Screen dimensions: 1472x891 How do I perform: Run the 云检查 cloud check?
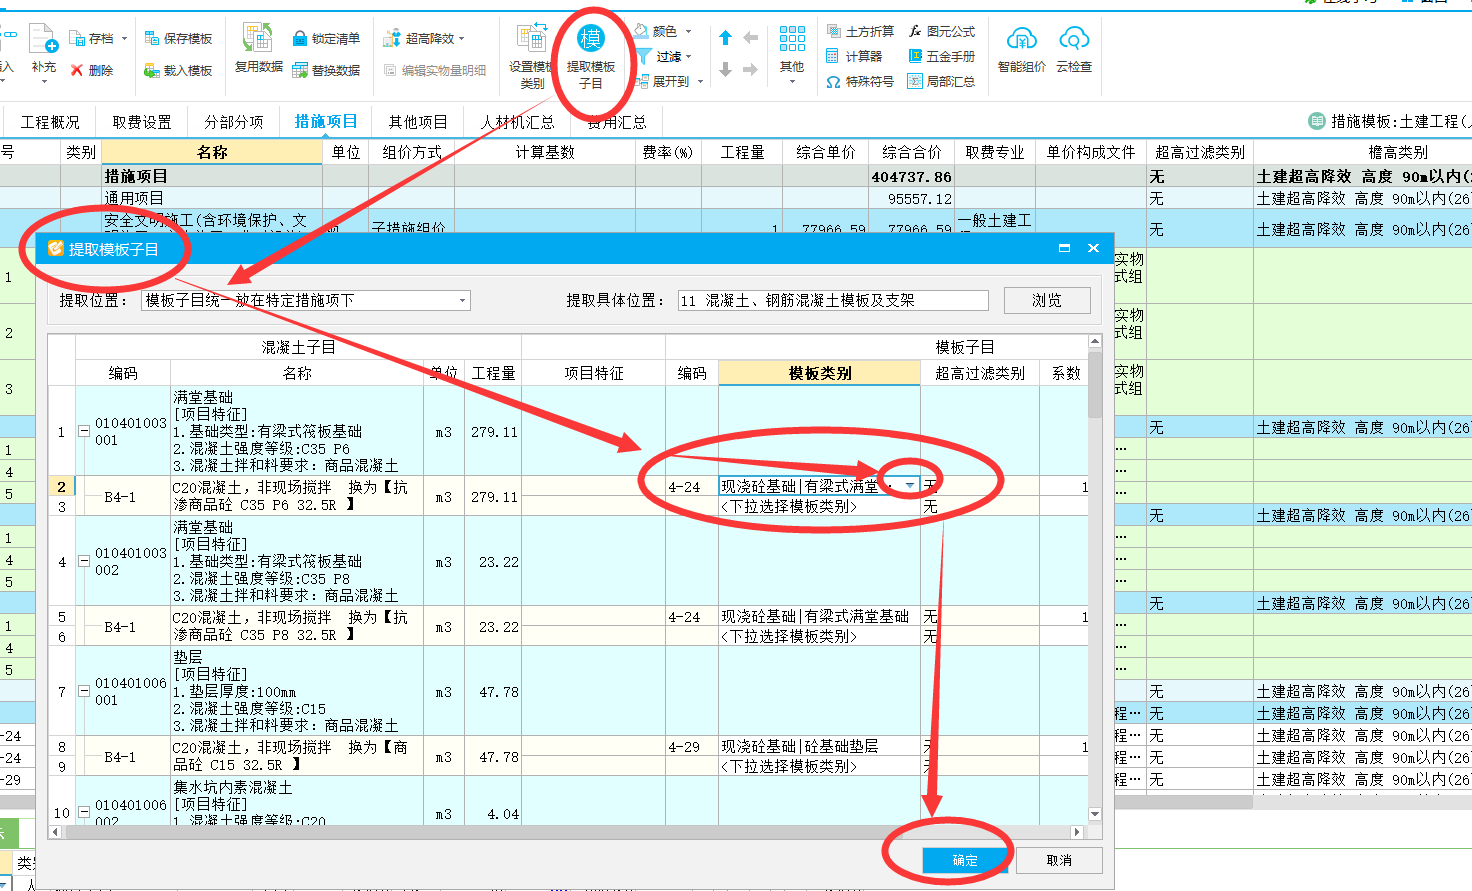(1074, 39)
